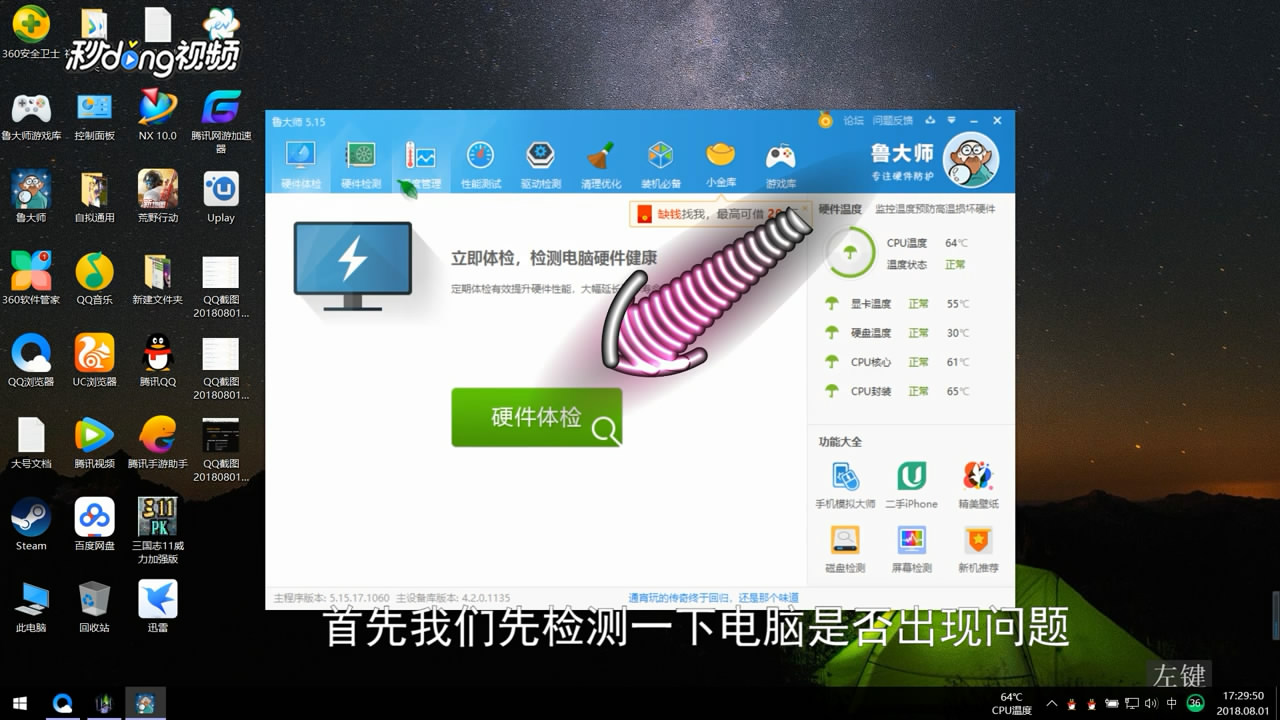The image size is (1280, 720).
Task: Open the 硬件体检 hardware checkup tab
Action: point(301,165)
